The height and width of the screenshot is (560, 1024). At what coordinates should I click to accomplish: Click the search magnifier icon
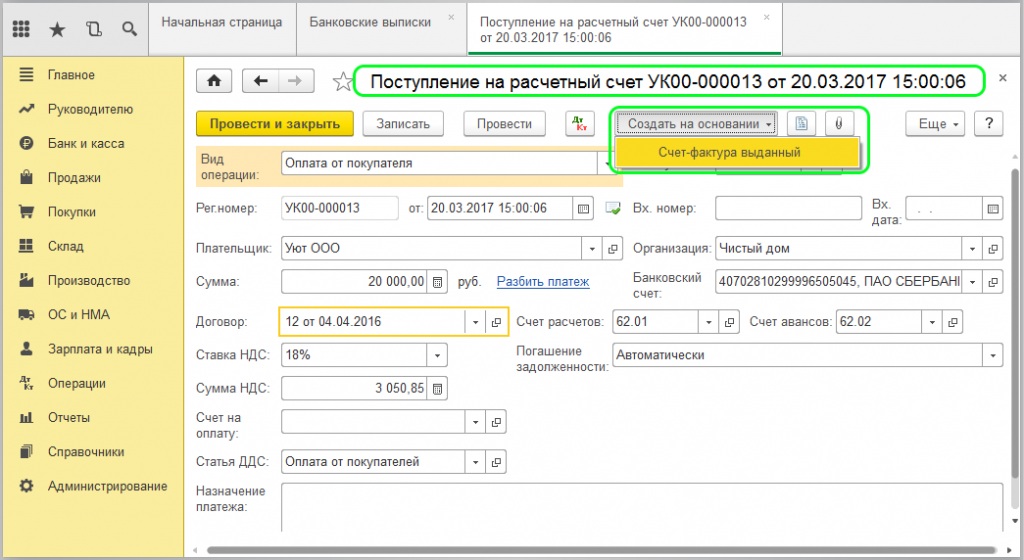129,29
